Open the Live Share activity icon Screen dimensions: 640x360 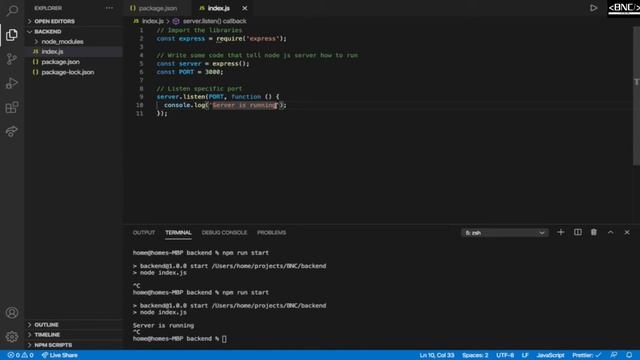12,131
